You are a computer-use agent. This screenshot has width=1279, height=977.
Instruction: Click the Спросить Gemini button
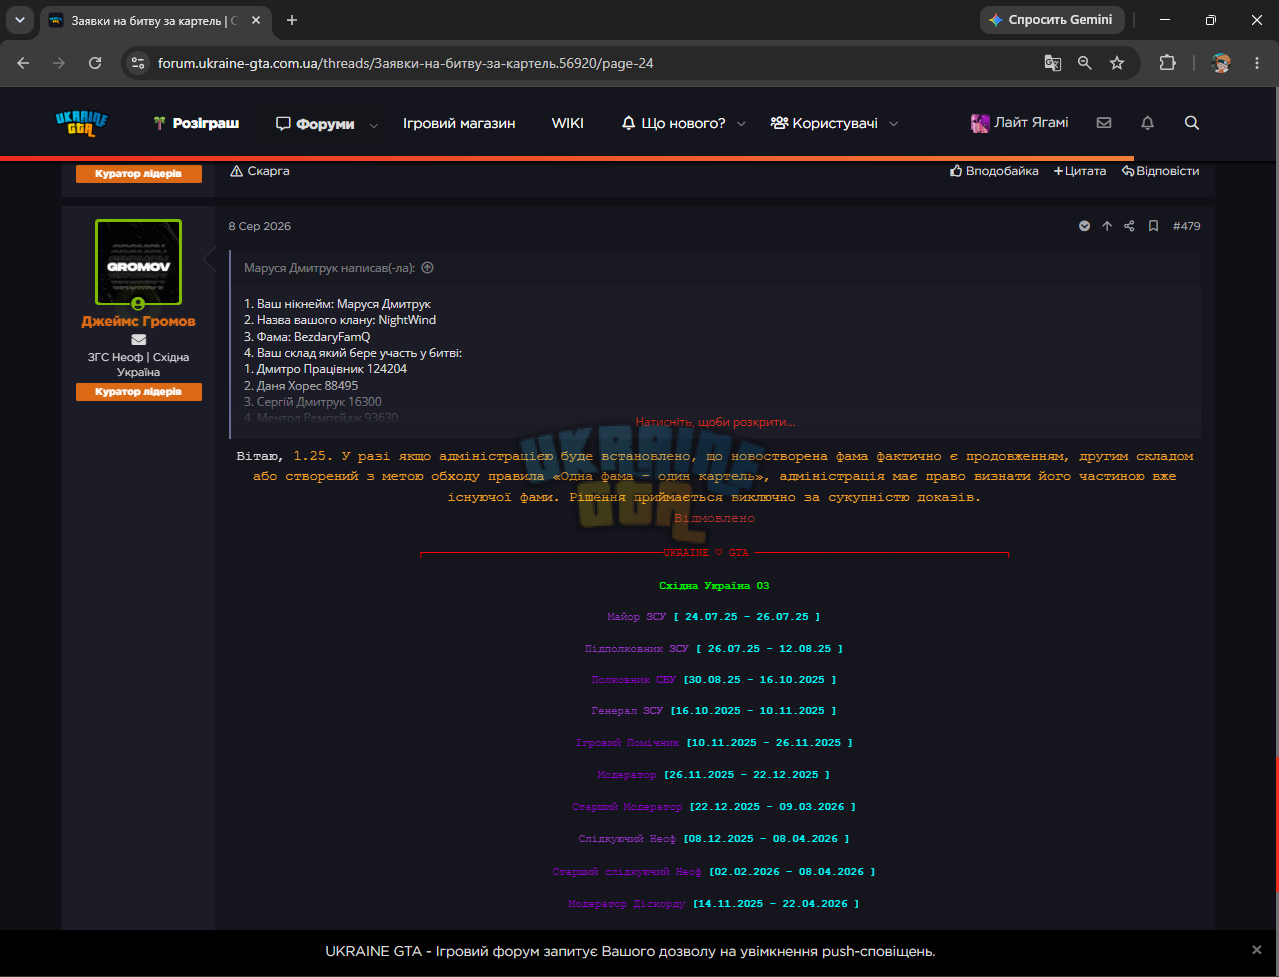point(1052,20)
